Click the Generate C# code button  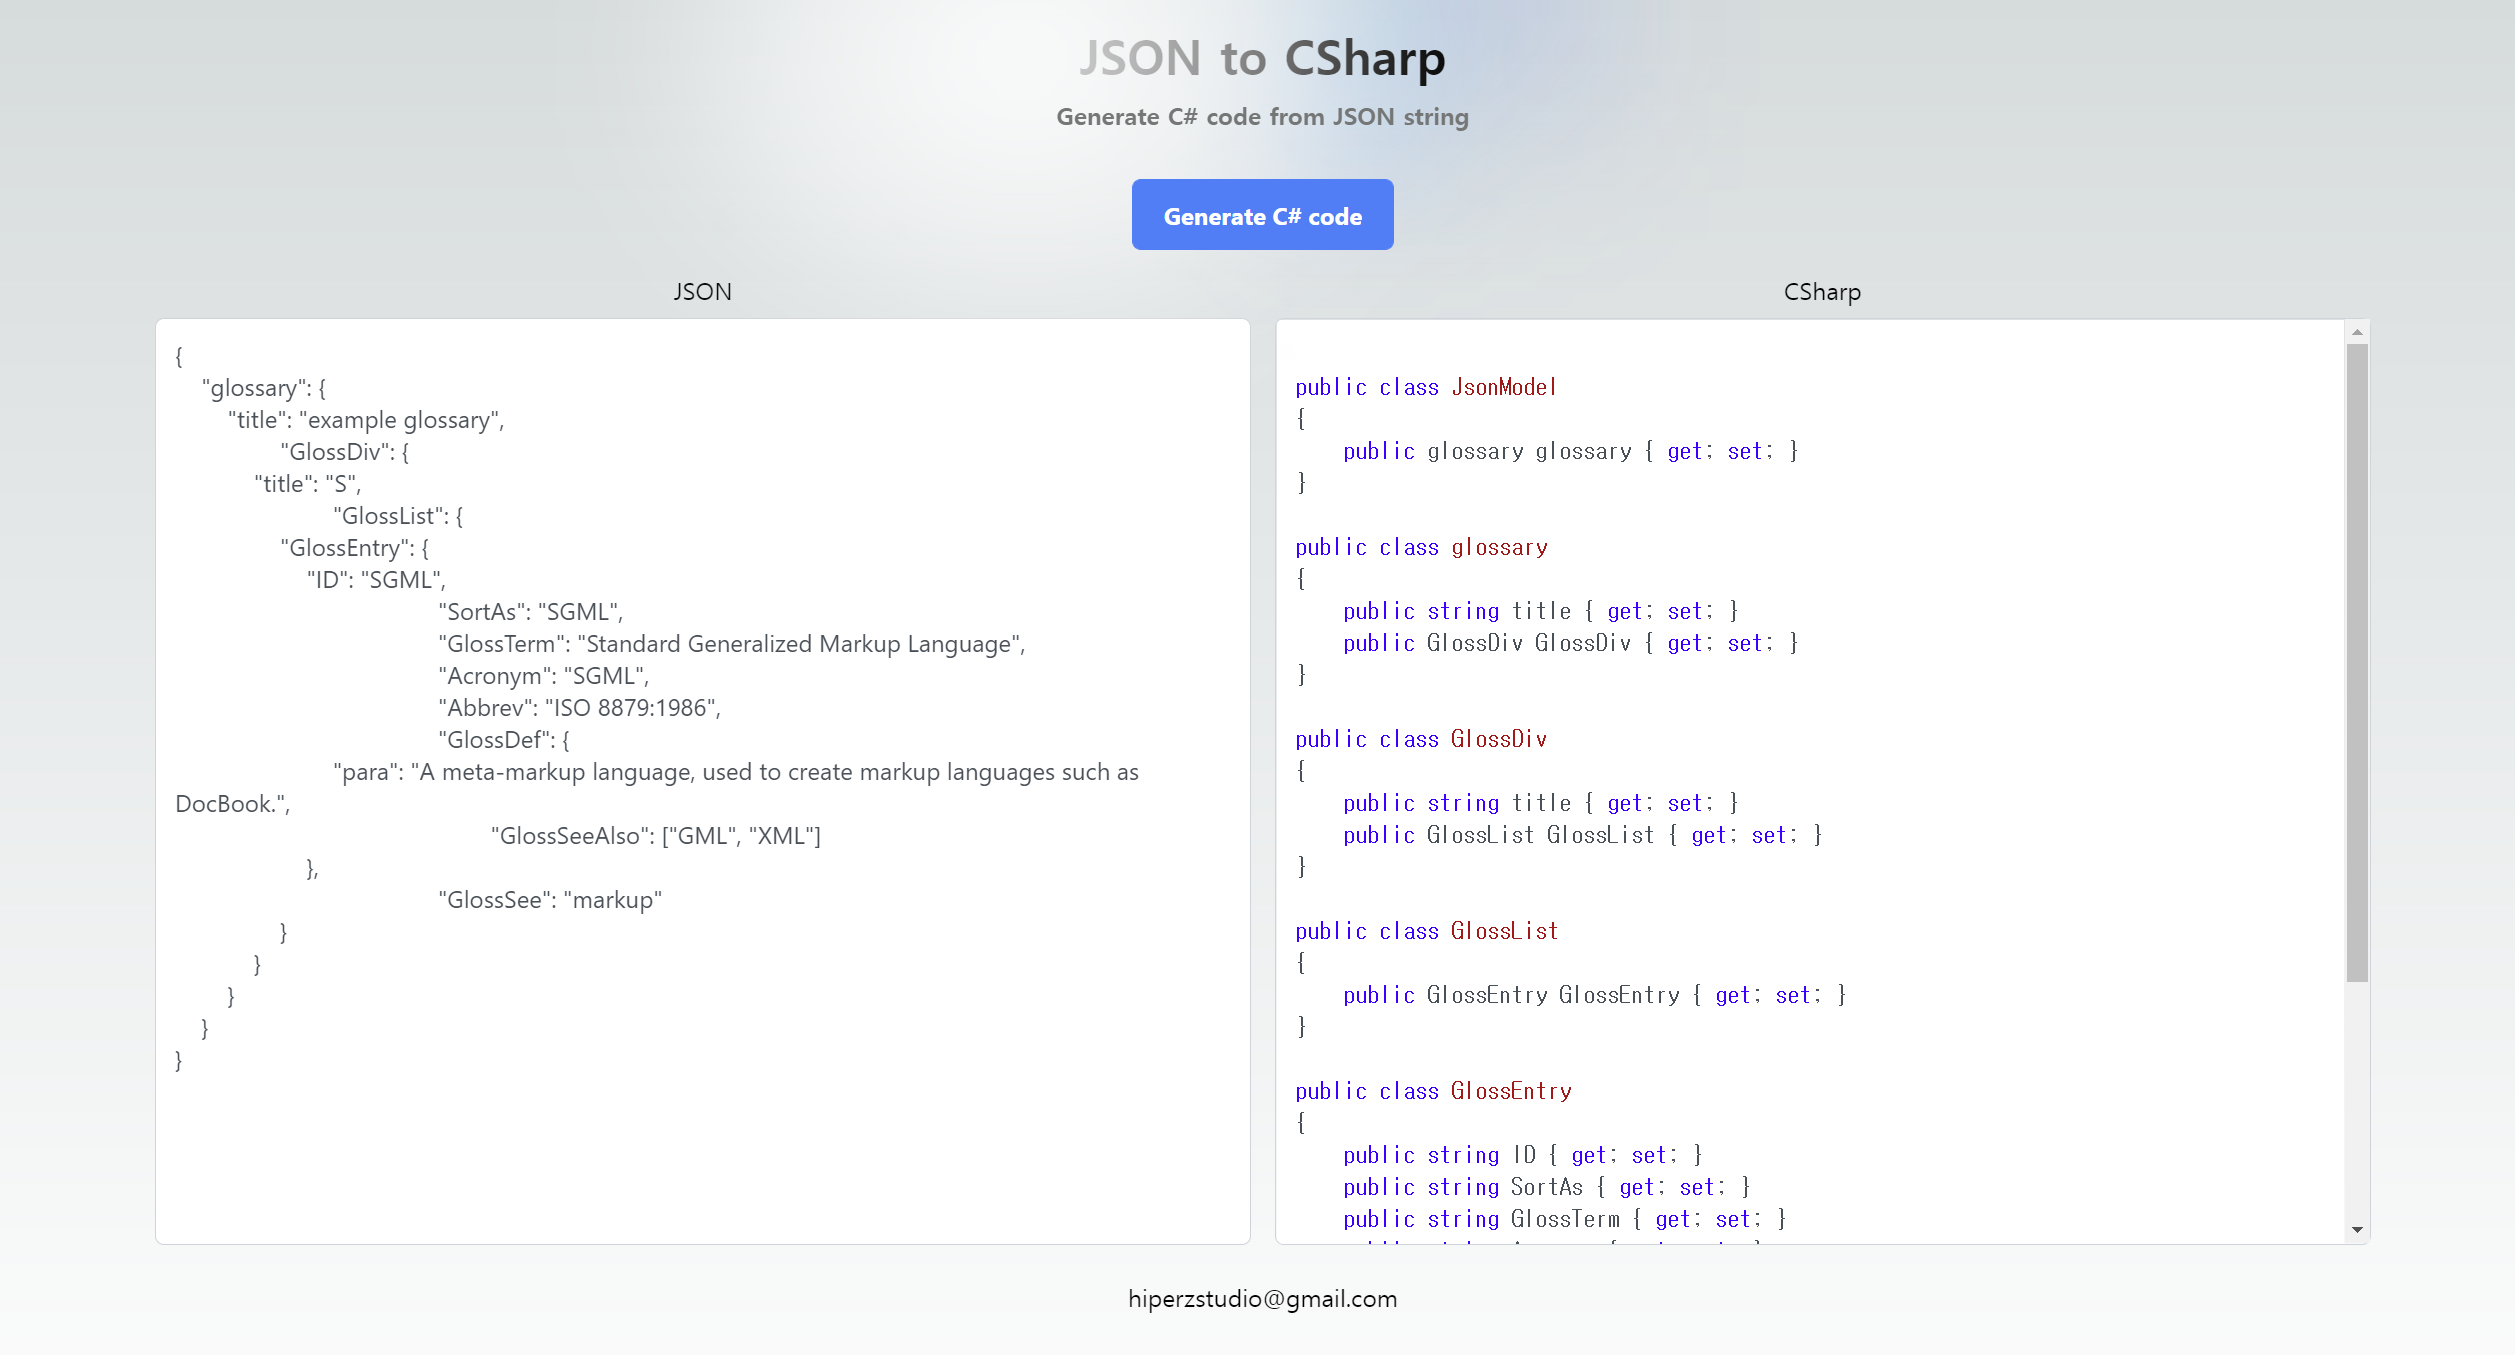pyautogui.click(x=1262, y=215)
